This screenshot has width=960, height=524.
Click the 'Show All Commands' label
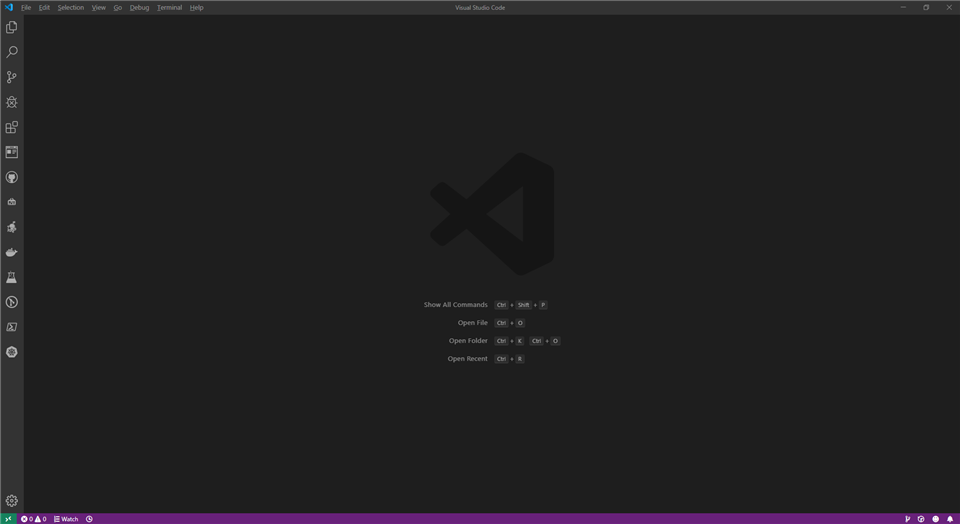(x=456, y=305)
